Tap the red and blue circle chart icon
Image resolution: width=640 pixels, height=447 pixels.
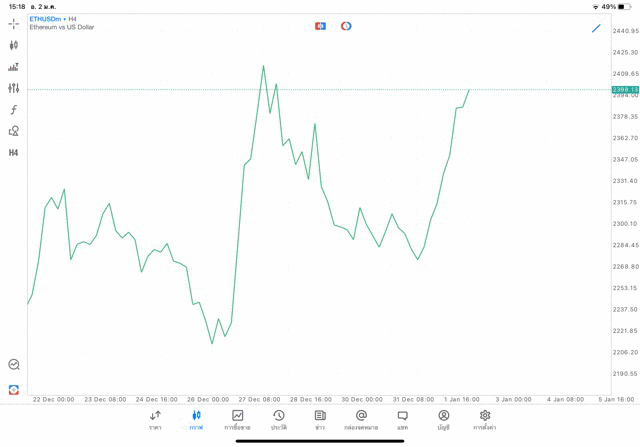346,26
